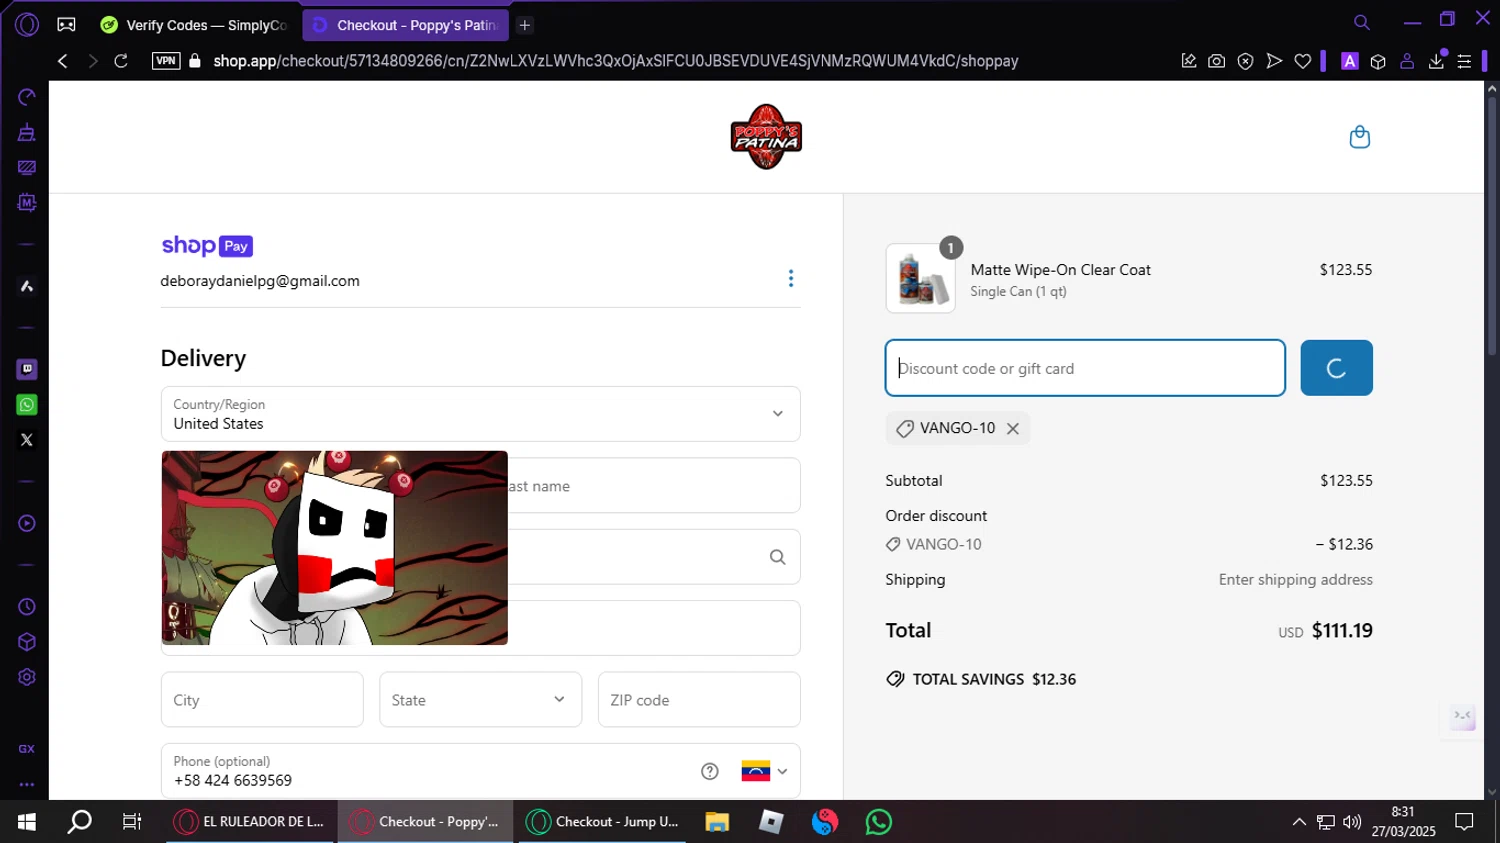1500x843 pixels.
Task: Go back to the previous page
Action: pos(63,61)
